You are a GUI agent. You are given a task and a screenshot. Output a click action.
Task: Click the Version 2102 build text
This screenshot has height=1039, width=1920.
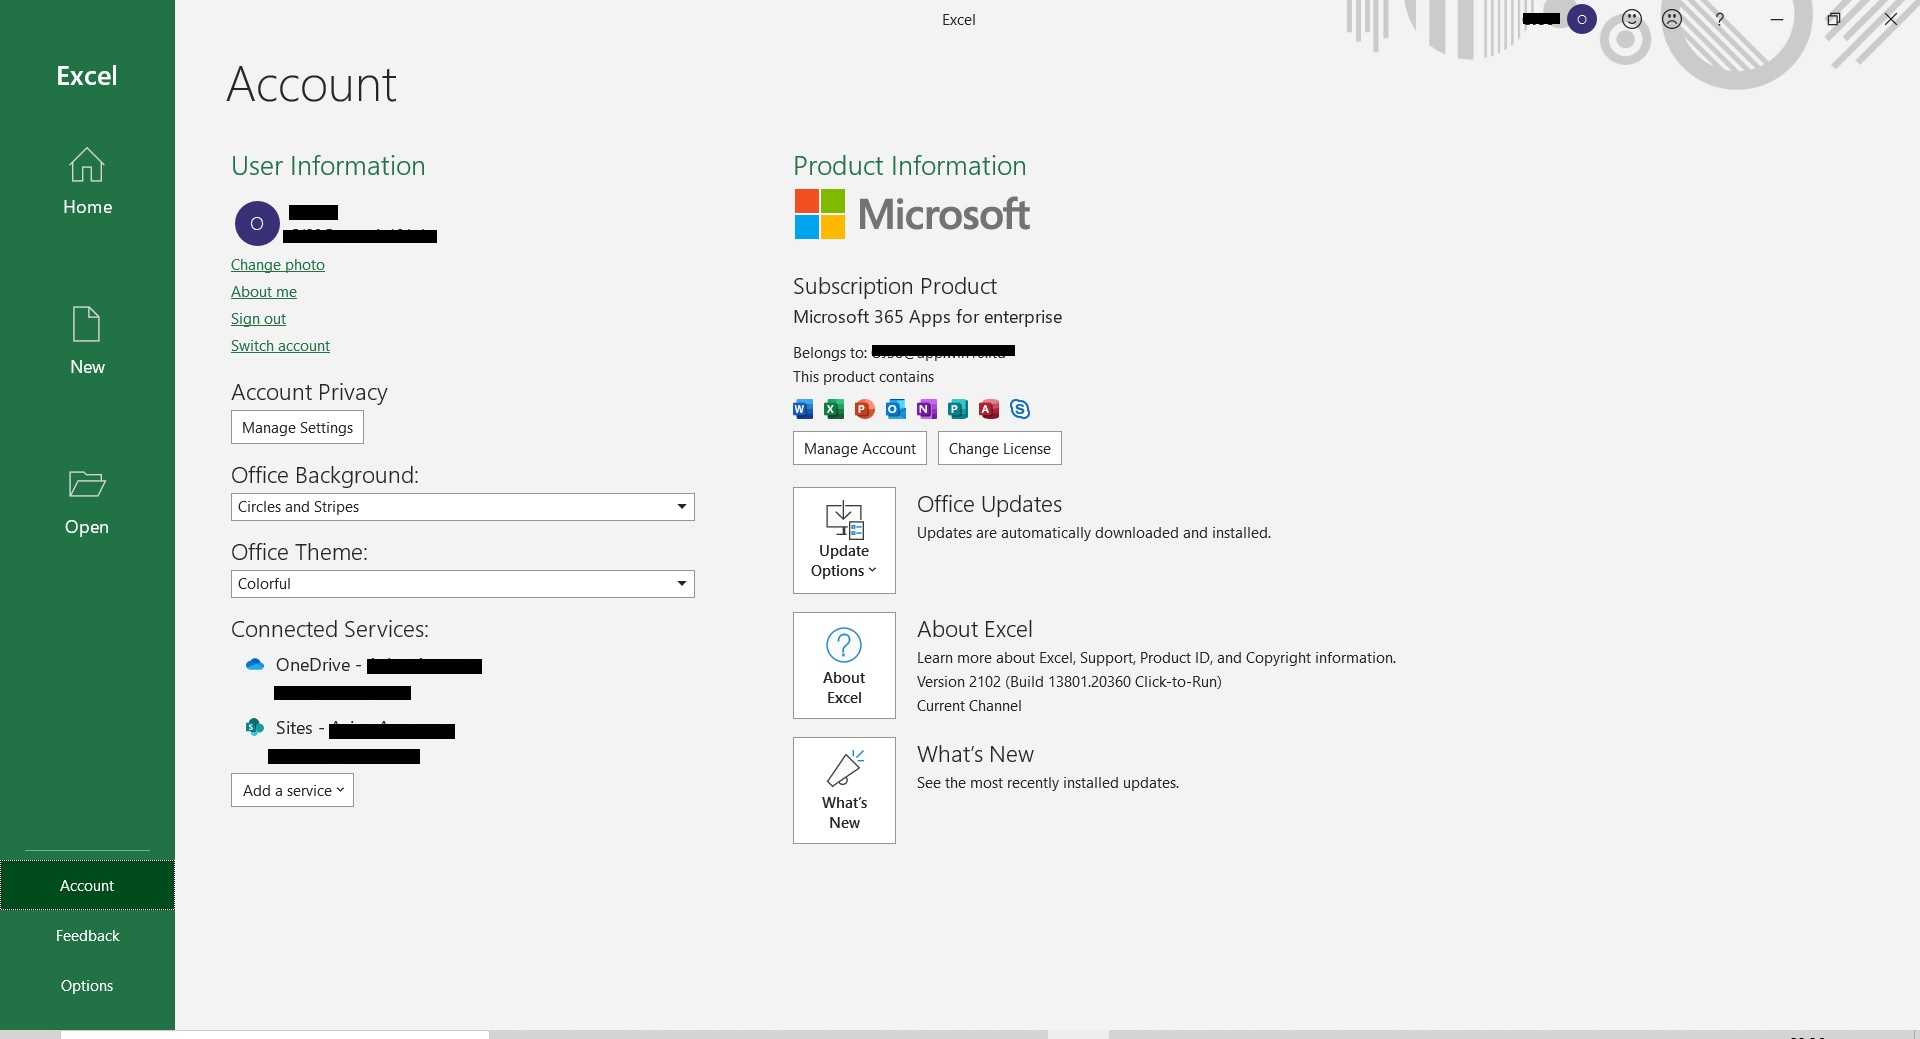pos(1069,682)
